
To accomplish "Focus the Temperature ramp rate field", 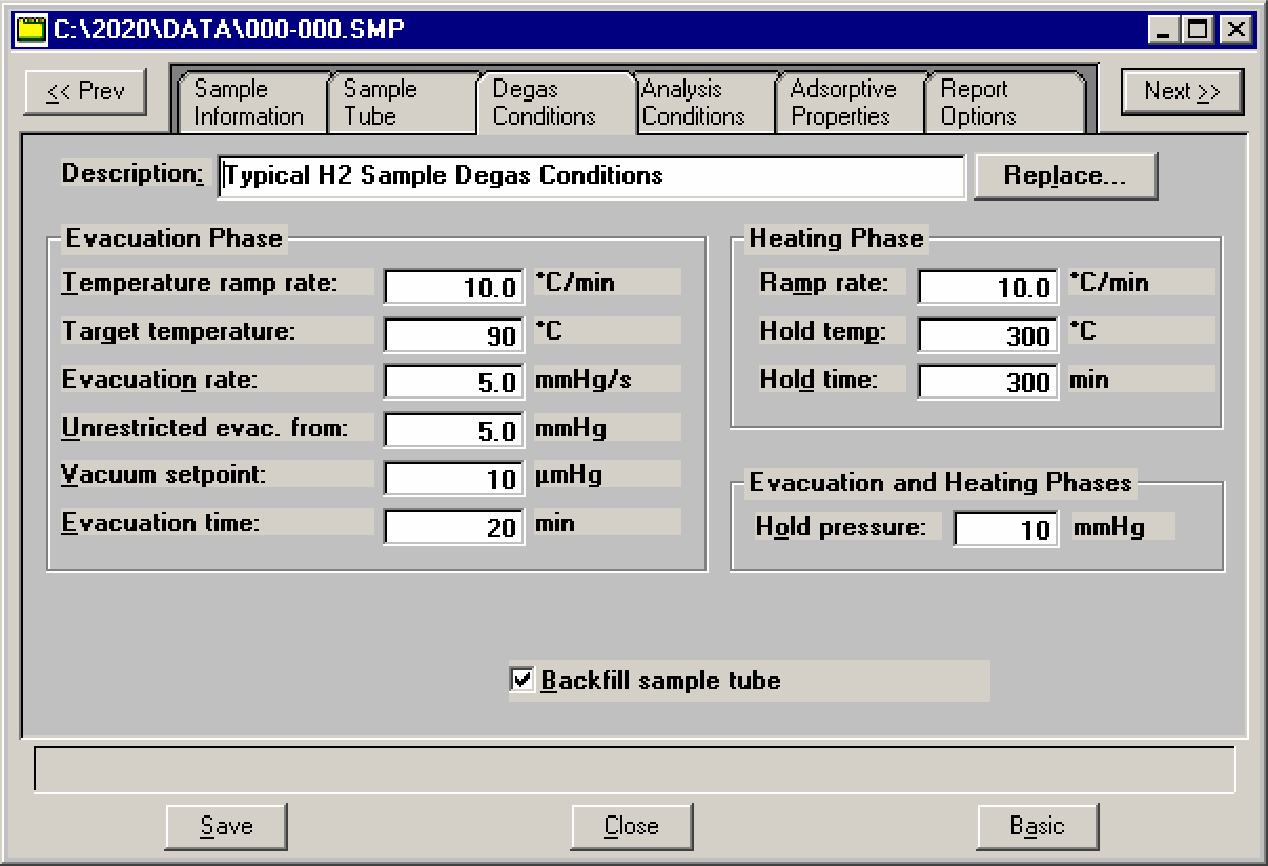I will pos(454,287).
